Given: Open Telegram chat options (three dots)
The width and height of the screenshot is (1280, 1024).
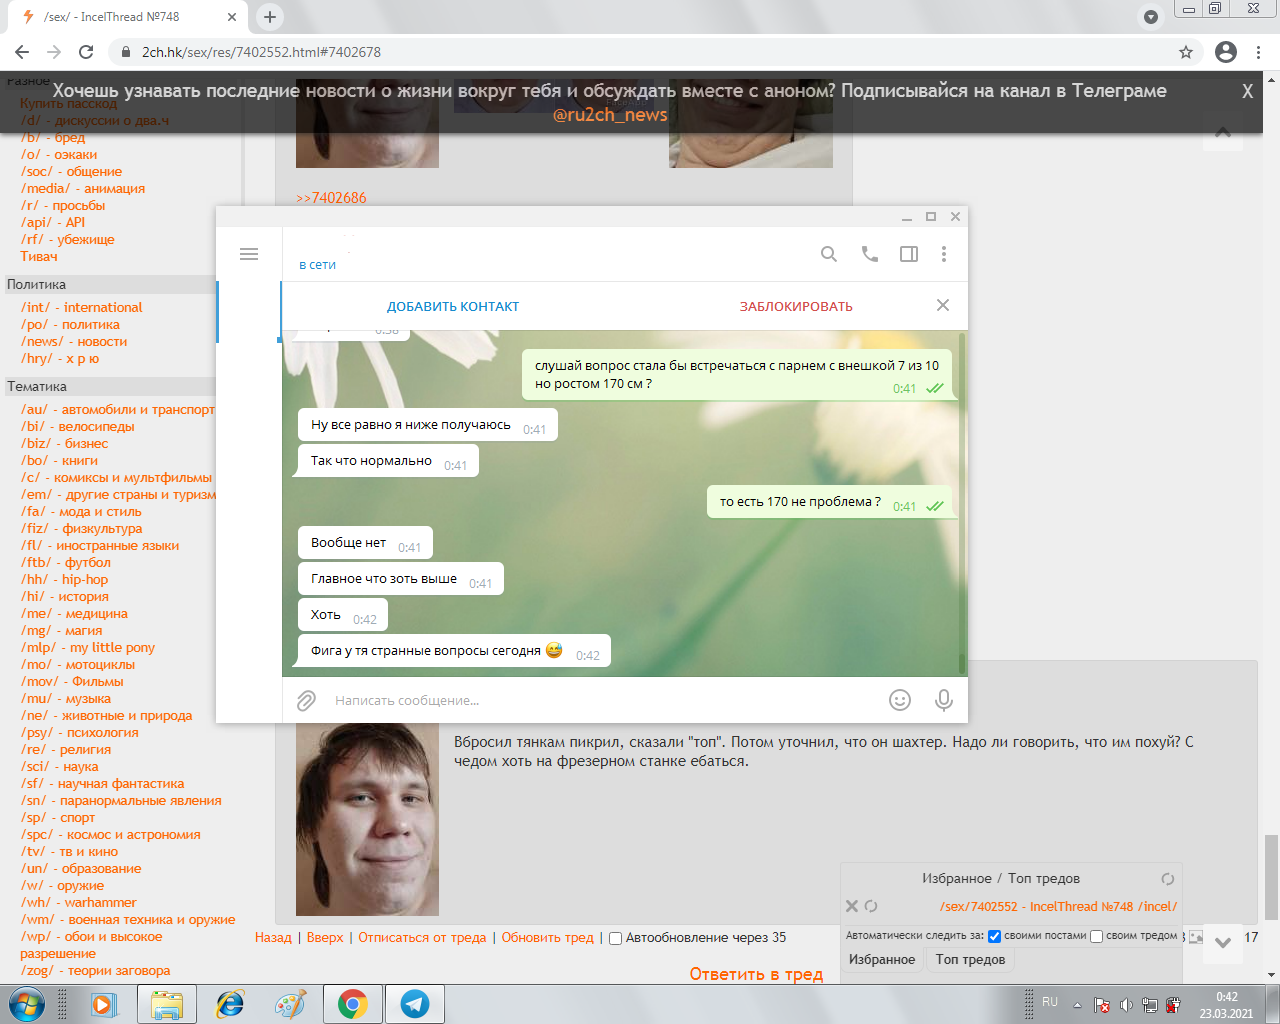Looking at the screenshot, I should 944,254.
